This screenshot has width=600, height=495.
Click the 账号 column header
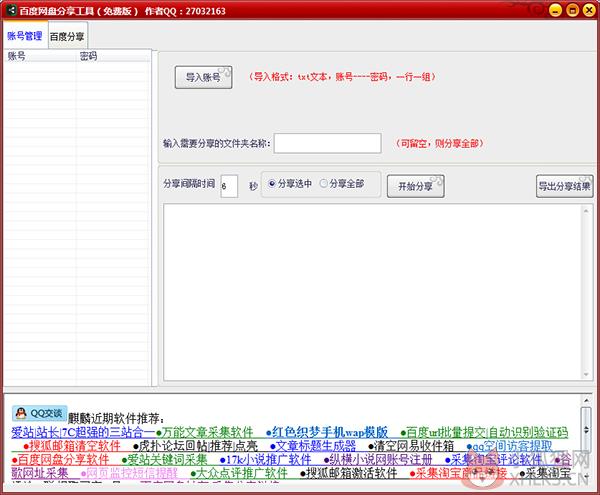point(39,56)
